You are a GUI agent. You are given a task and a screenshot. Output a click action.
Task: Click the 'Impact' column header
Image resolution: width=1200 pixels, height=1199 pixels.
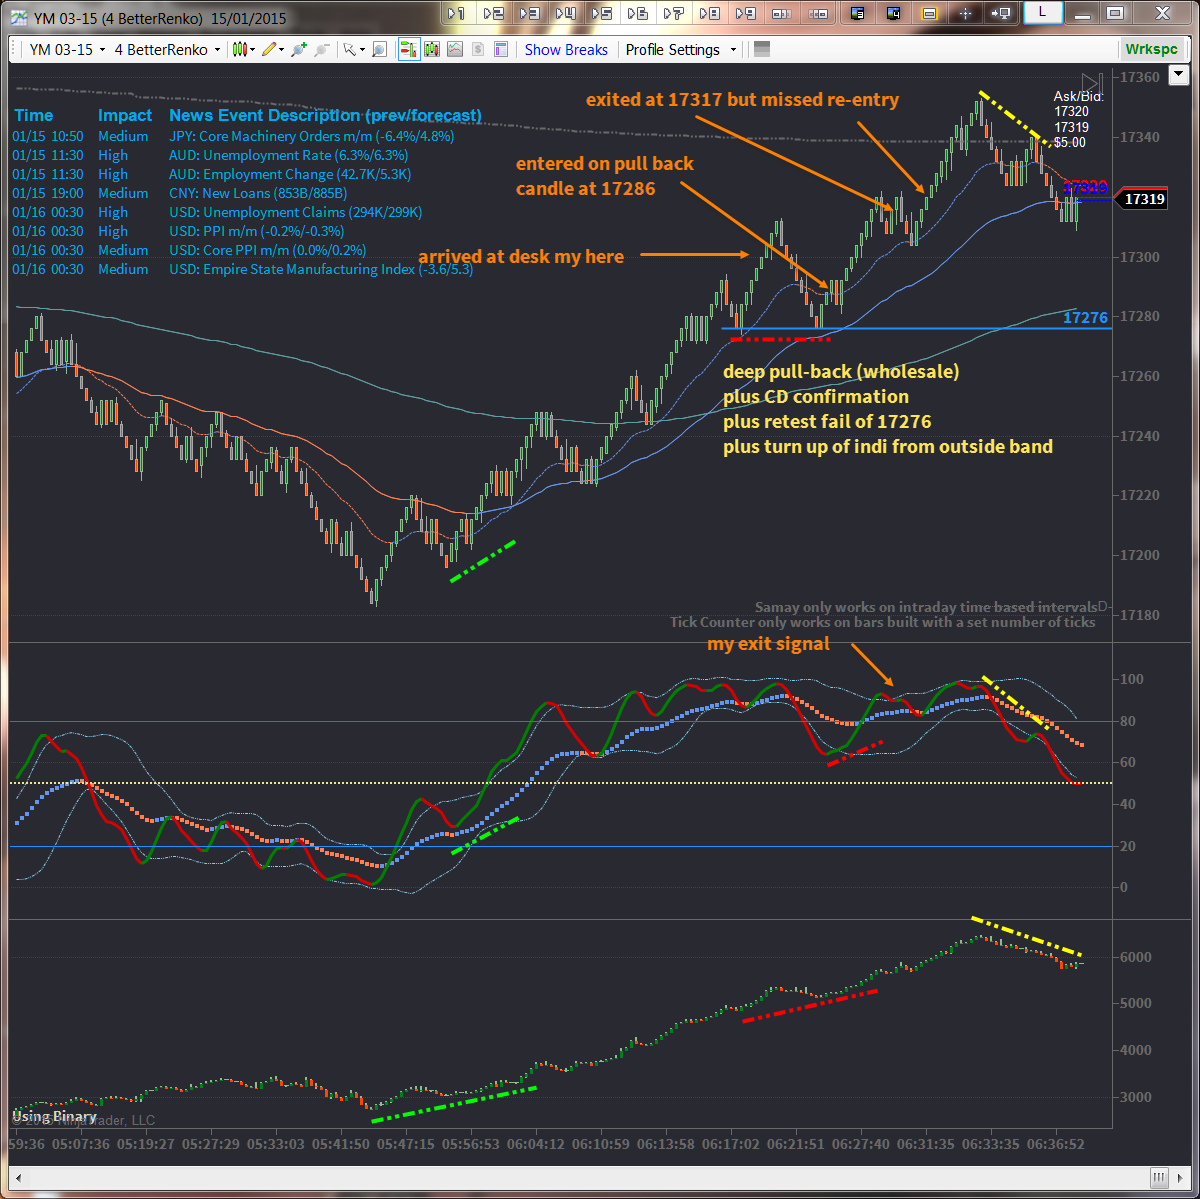[125, 115]
